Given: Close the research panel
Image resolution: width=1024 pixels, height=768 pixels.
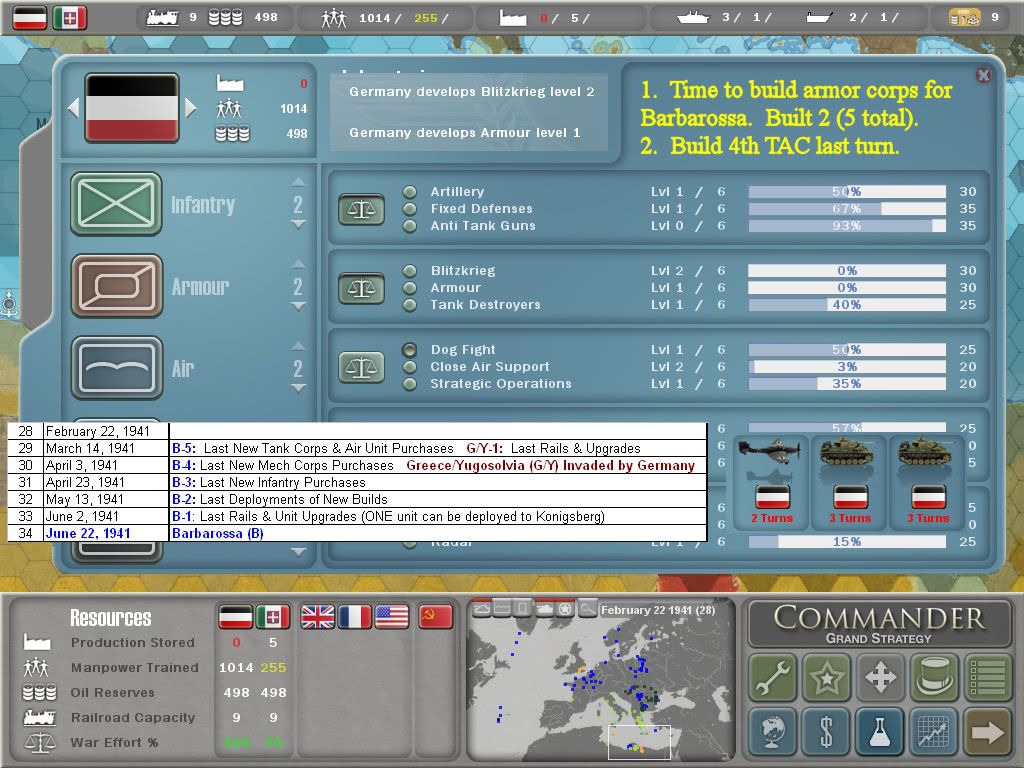Looking at the screenshot, I should (983, 75).
